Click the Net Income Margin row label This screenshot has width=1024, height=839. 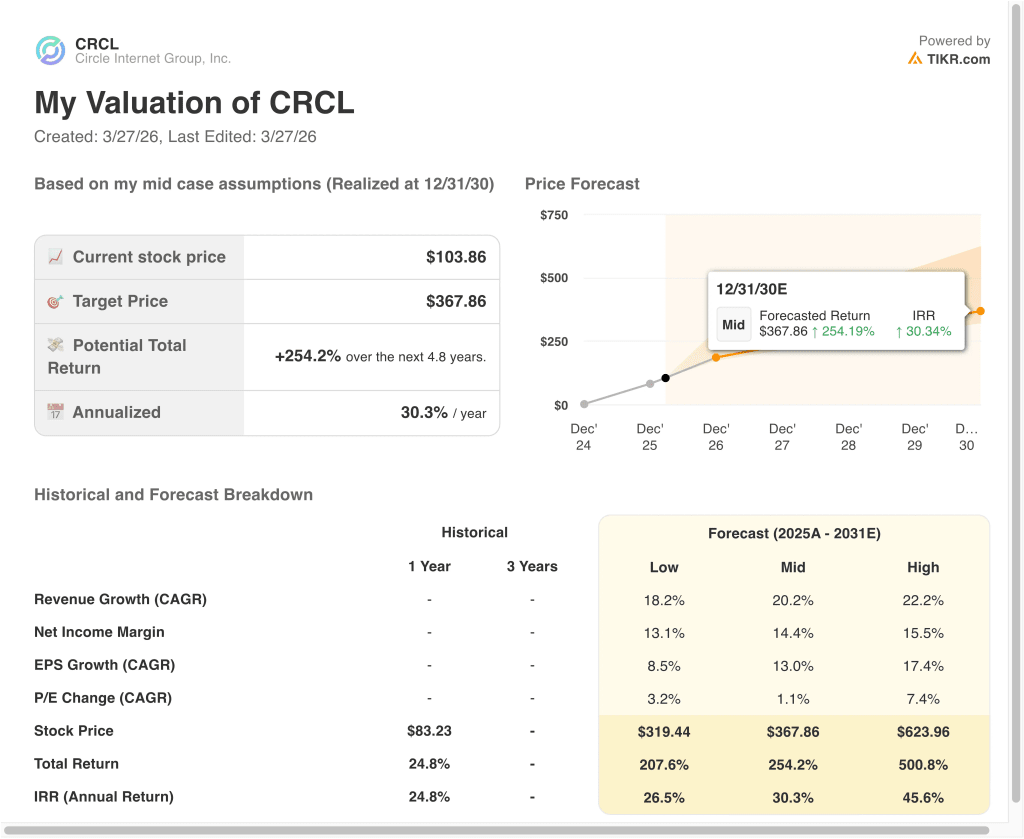click(99, 632)
